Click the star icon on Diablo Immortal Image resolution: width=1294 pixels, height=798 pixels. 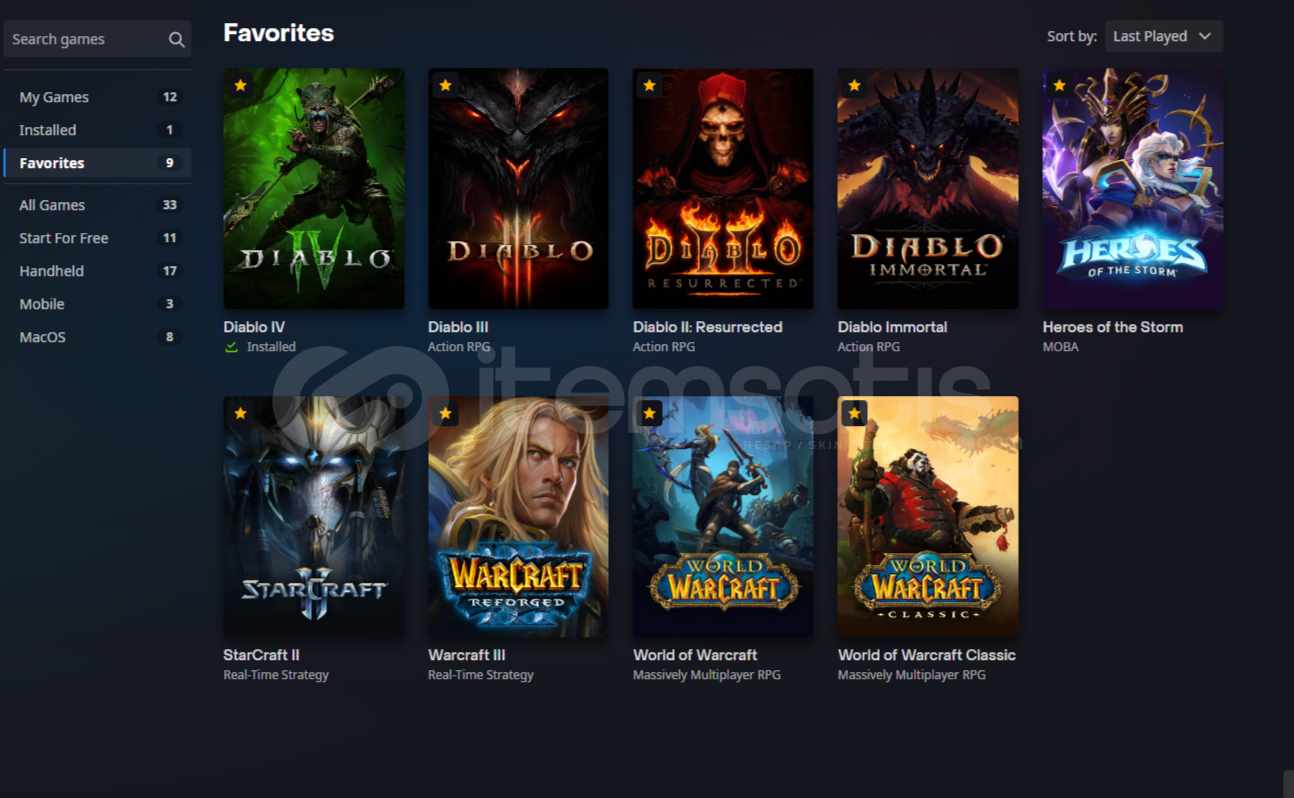click(854, 85)
